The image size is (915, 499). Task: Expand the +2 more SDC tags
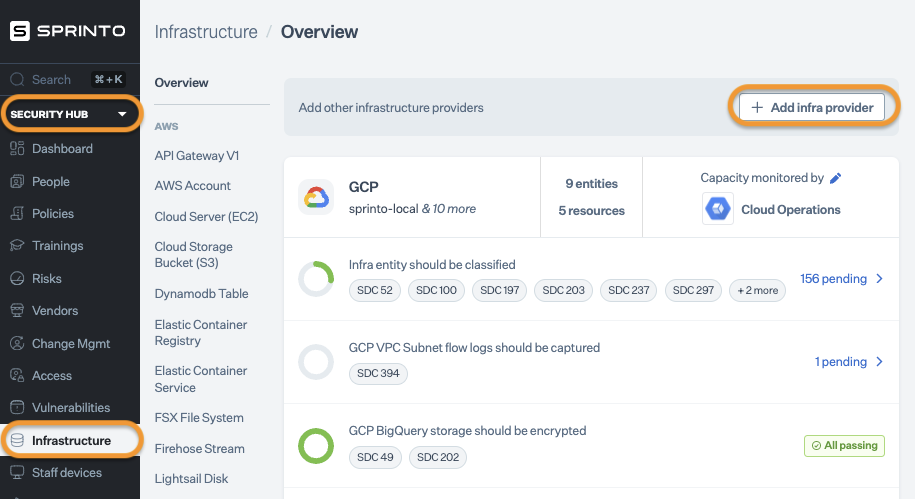click(x=757, y=291)
